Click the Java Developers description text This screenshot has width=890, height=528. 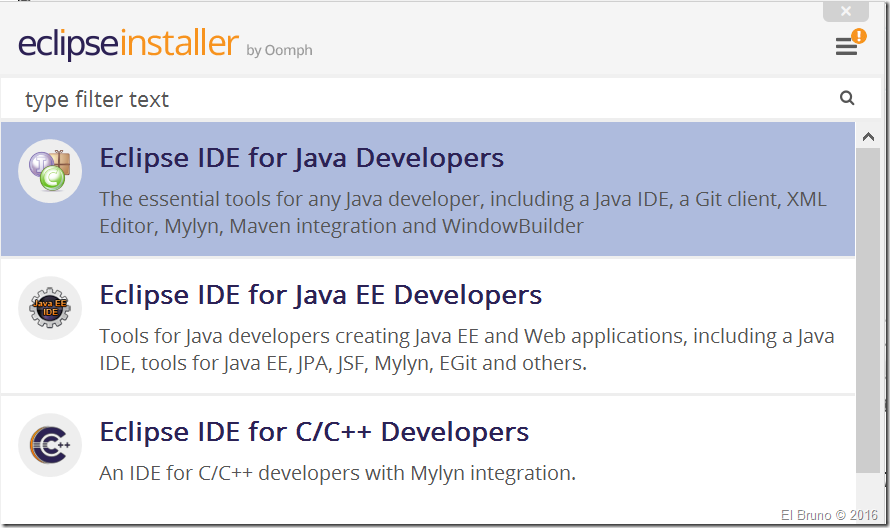(x=462, y=212)
